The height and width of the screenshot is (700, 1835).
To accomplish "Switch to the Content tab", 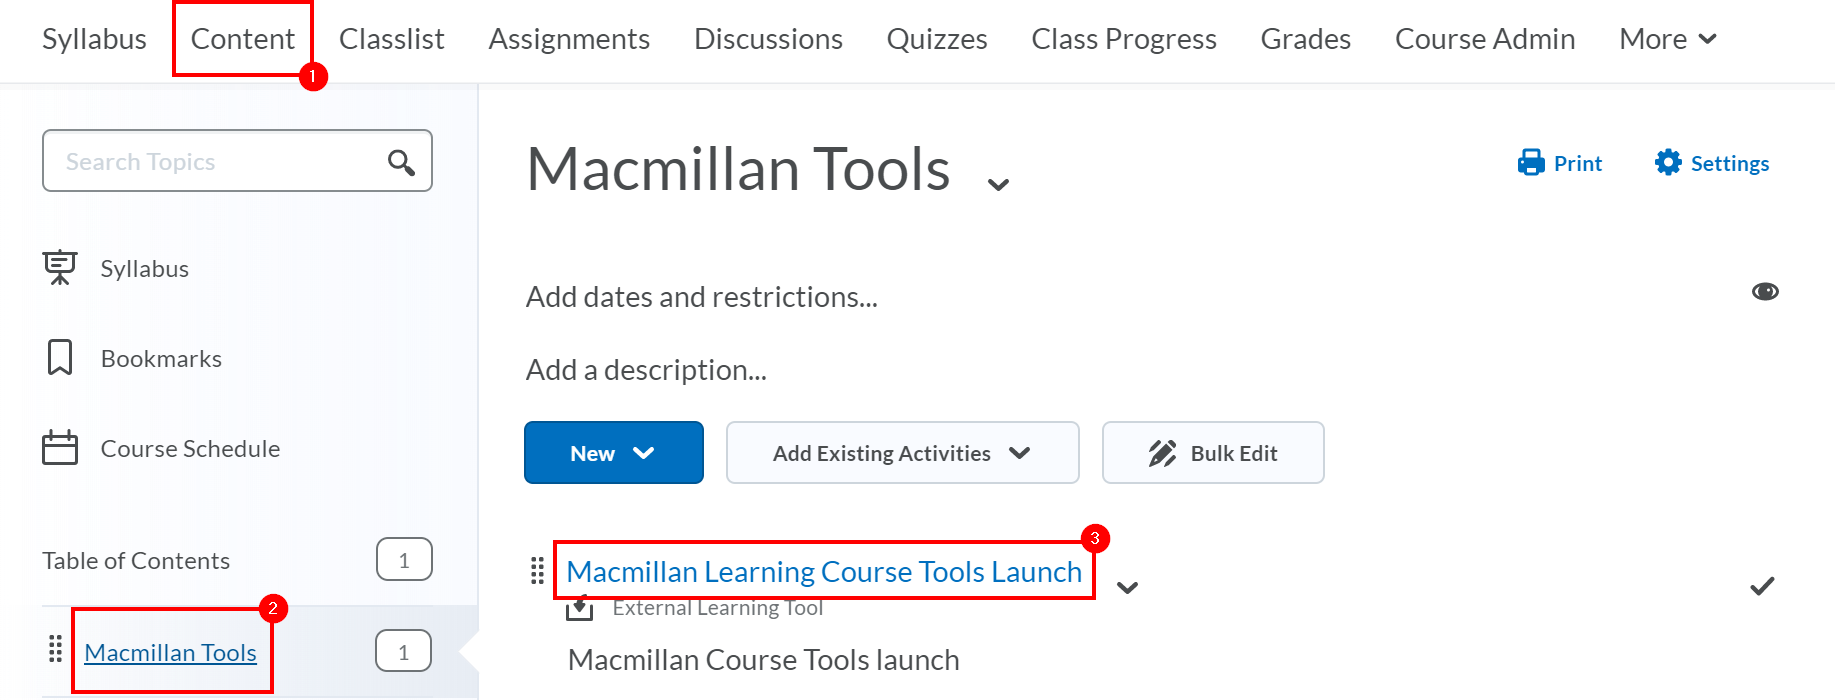I will (x=241, y=38).
